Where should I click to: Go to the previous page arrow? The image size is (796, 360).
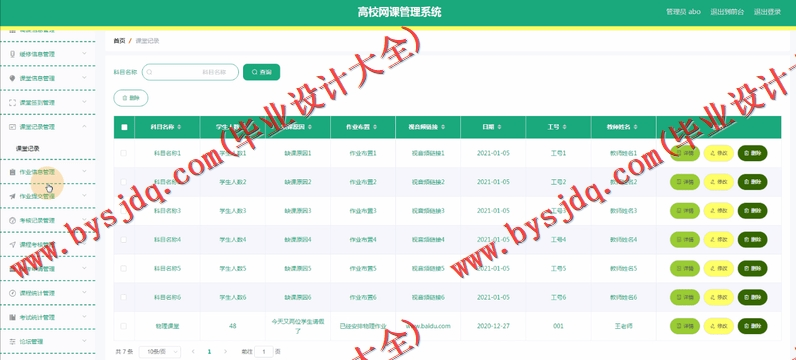193,351
